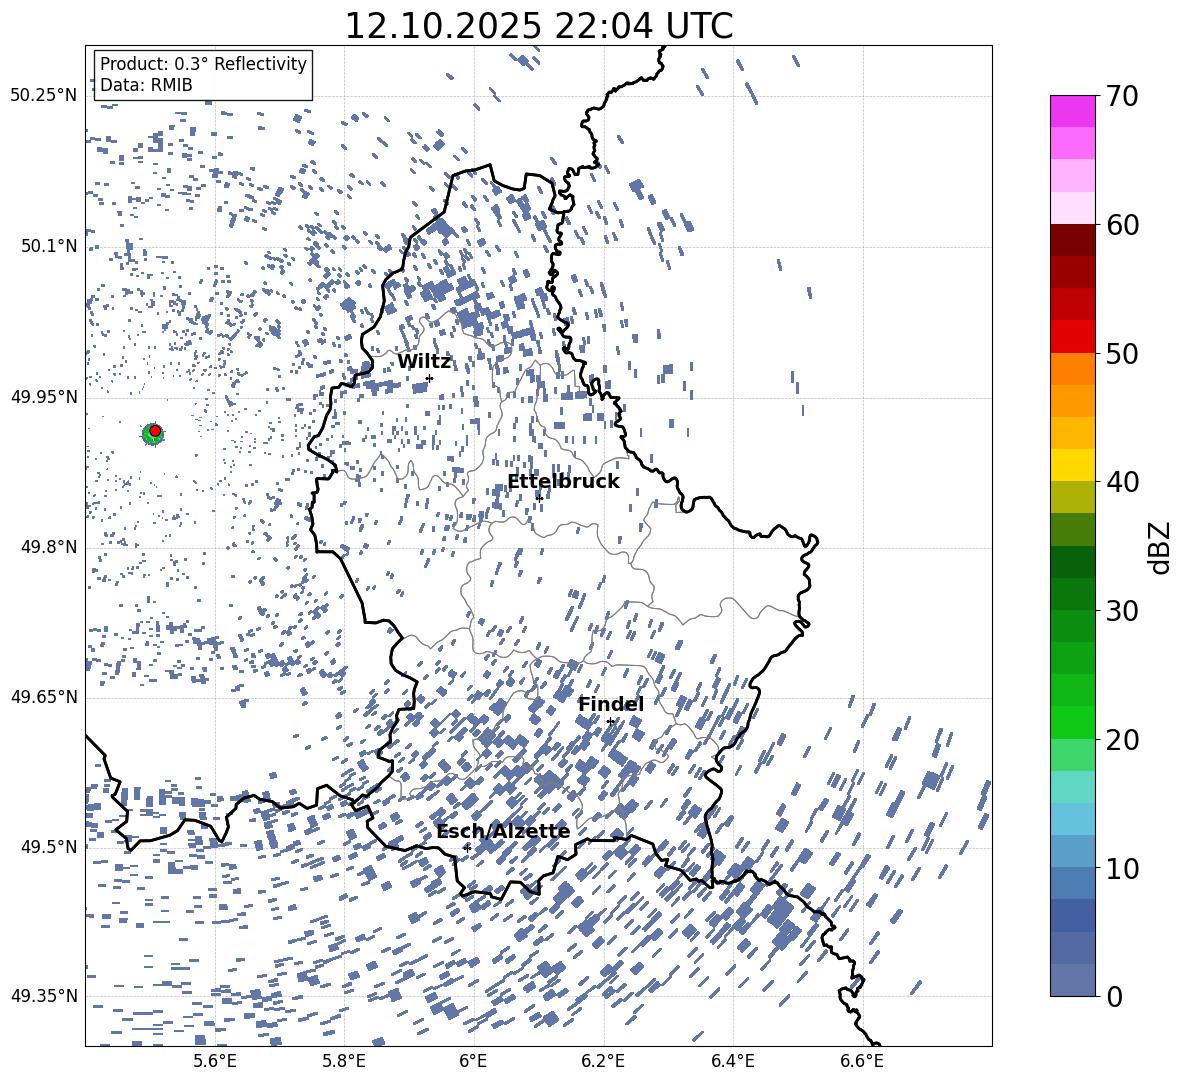Click the Esch/Alzette city label

point(503,831)
